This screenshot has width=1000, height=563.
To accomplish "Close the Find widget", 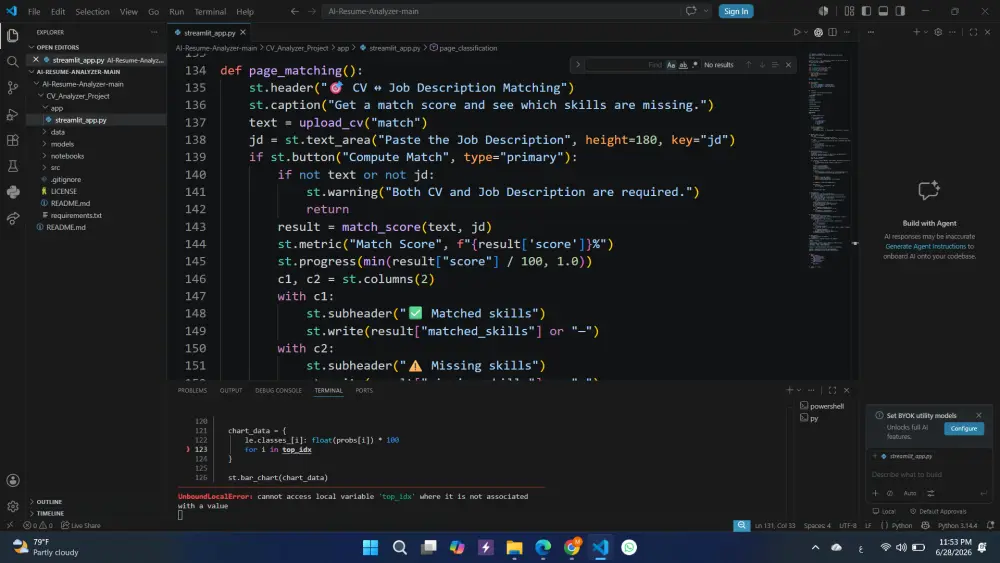I will [788, 64].
